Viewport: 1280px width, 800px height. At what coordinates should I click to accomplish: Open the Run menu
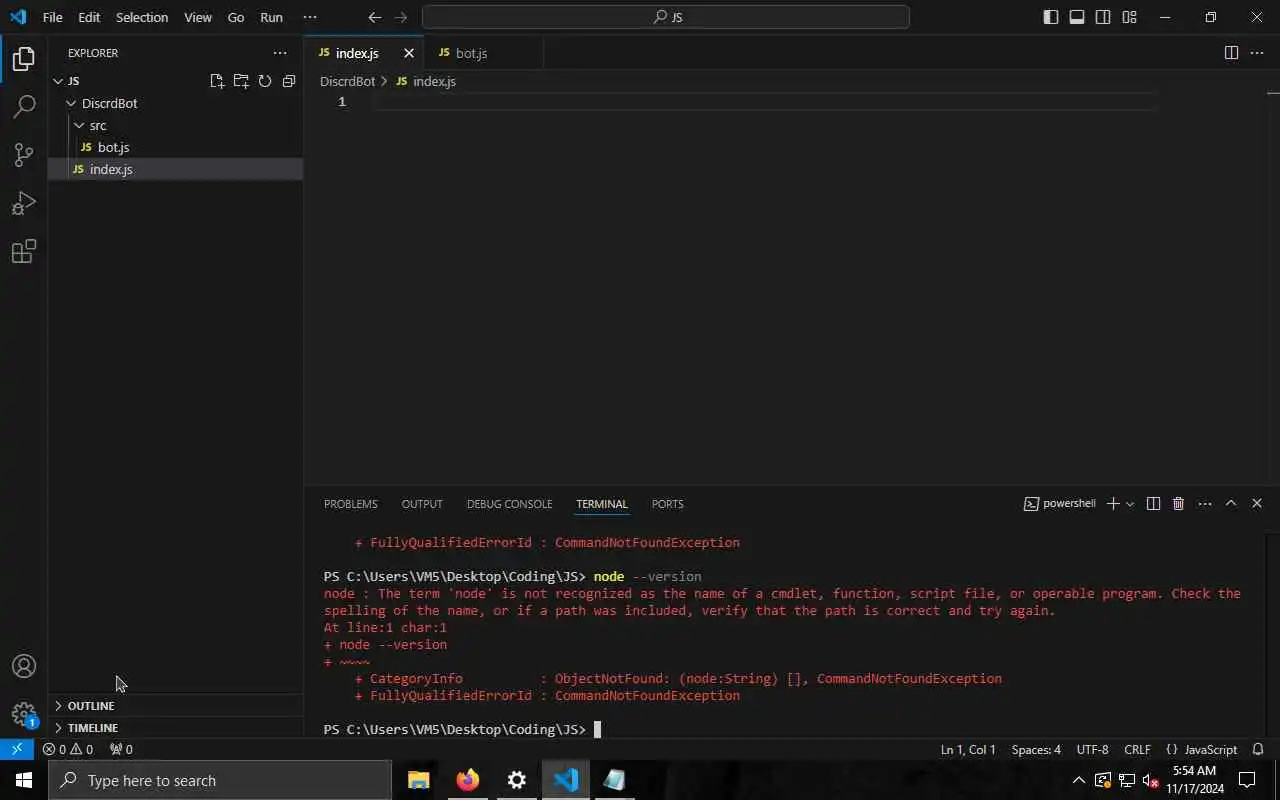point(271,17)
